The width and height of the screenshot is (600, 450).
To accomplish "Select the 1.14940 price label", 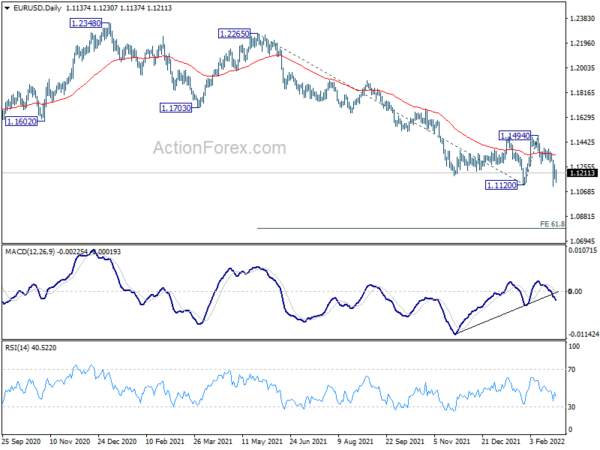I will point(515,135).
